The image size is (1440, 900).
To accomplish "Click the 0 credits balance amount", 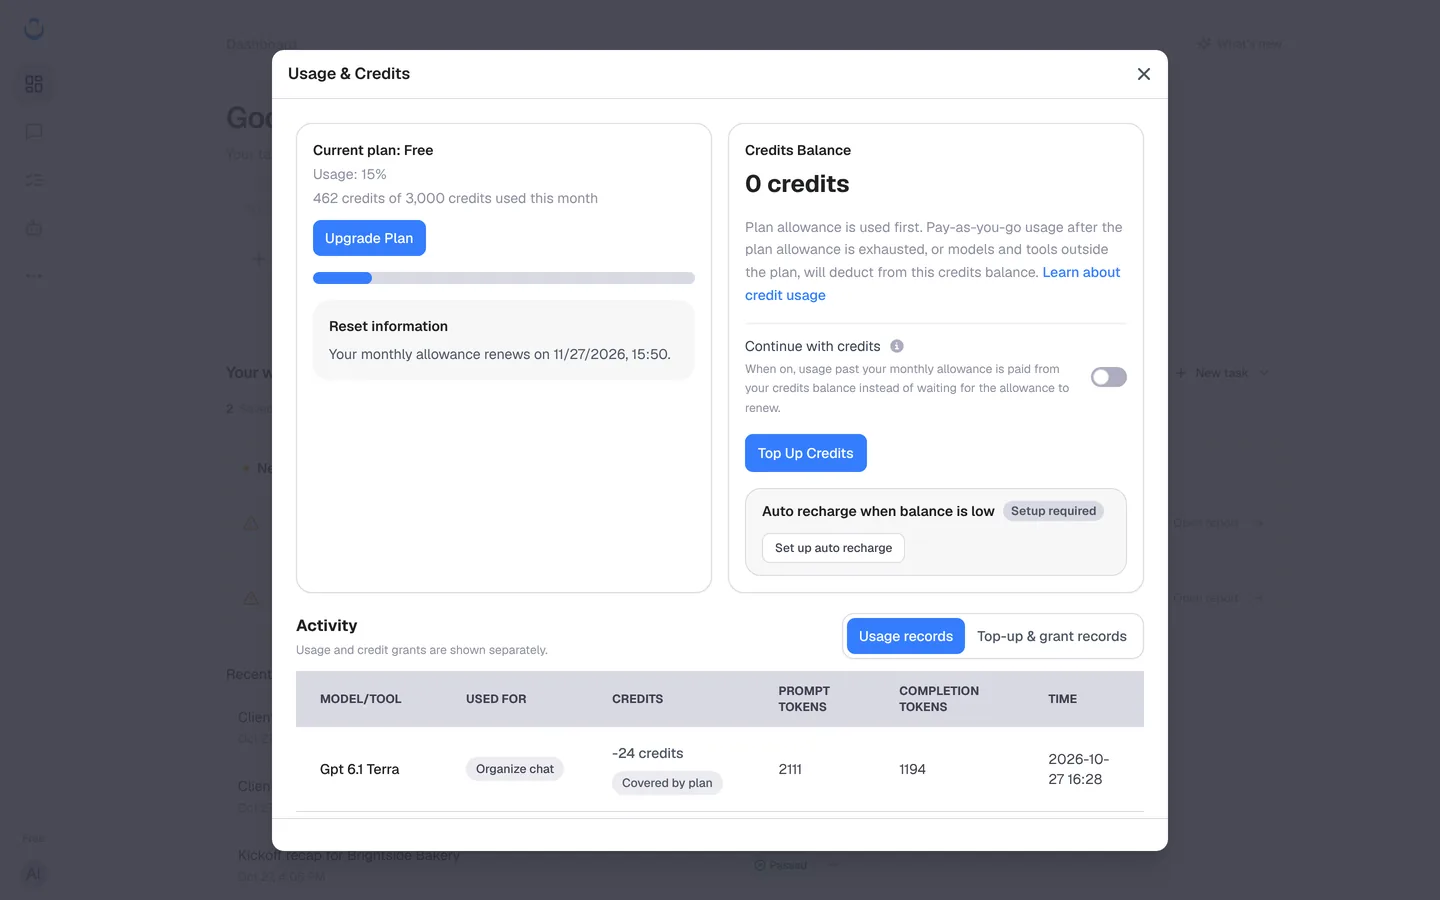I will click(x=797, y=184).
